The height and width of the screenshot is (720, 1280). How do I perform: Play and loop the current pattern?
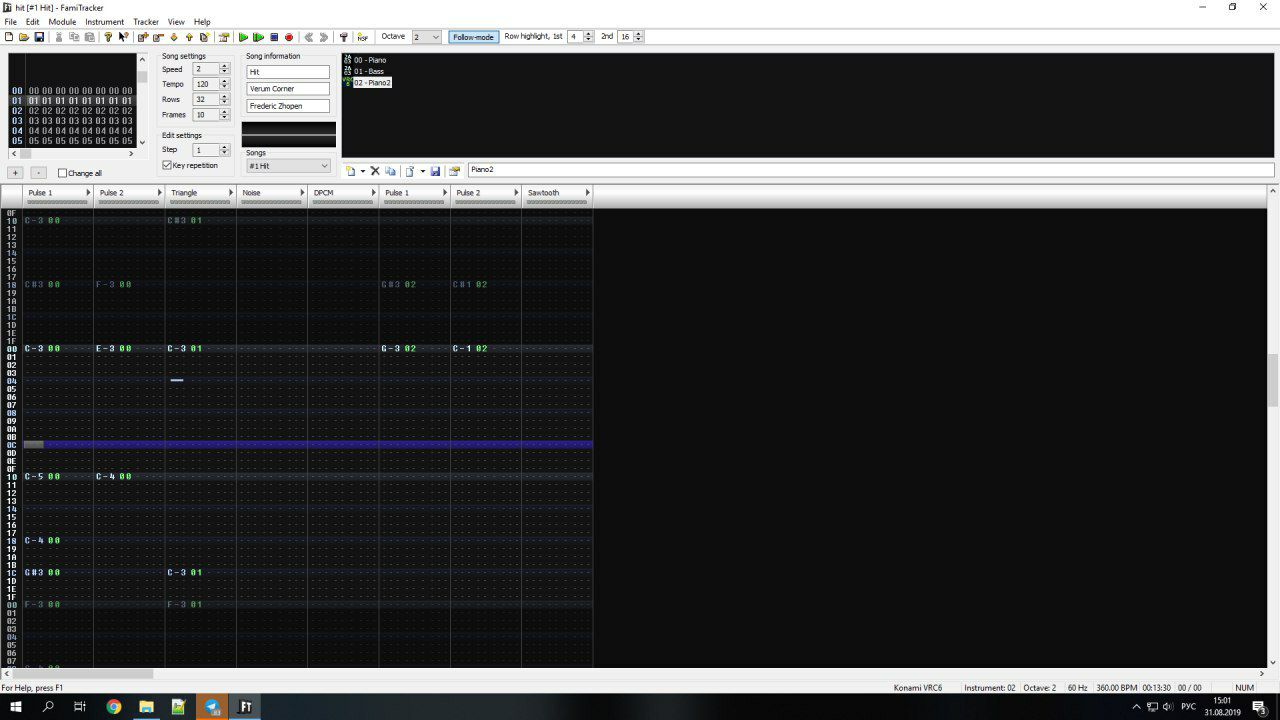tap(258, 37)
